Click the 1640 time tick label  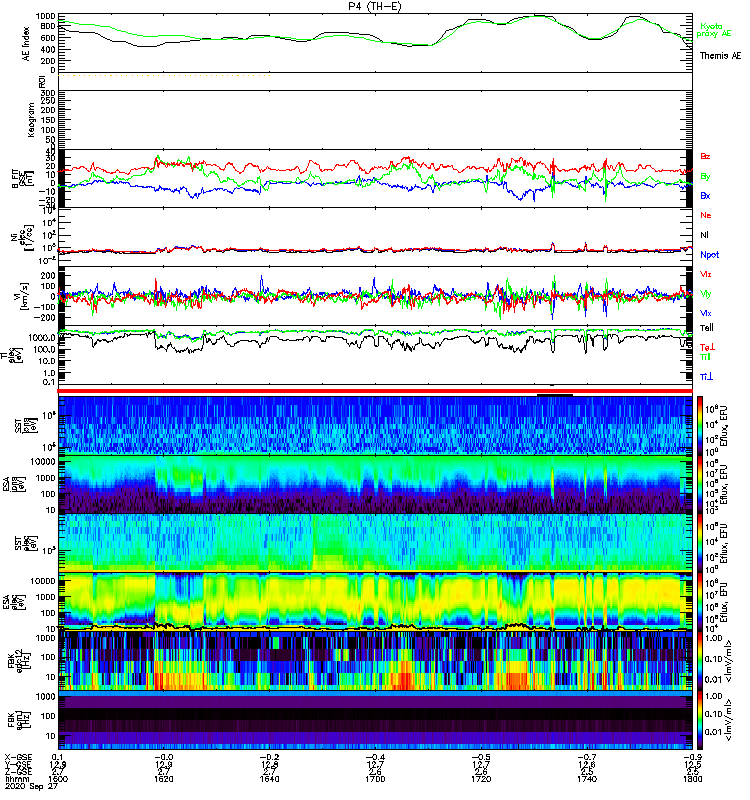269,779
